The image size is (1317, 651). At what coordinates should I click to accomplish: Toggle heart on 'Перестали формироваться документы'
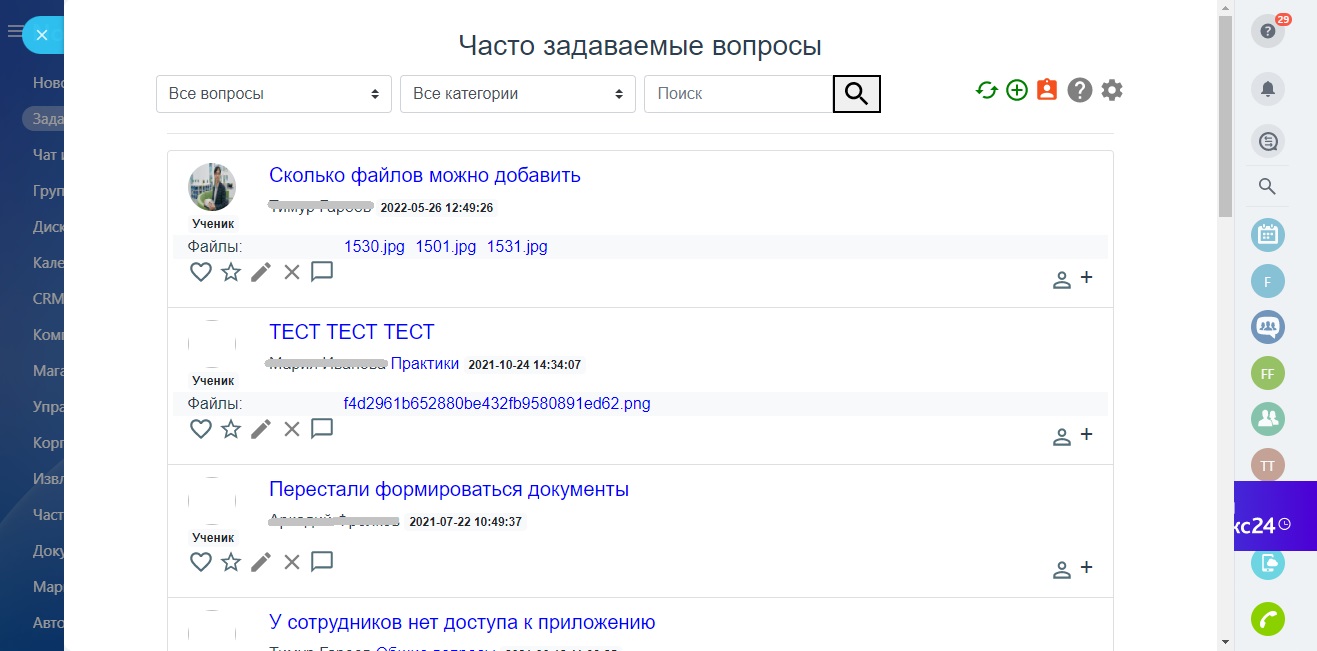pyautogui.click(x=201, y=562)
